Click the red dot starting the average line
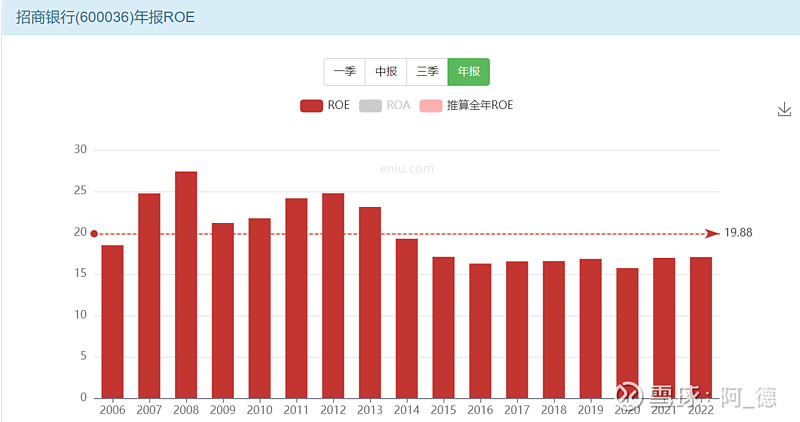 coord(94,234)
